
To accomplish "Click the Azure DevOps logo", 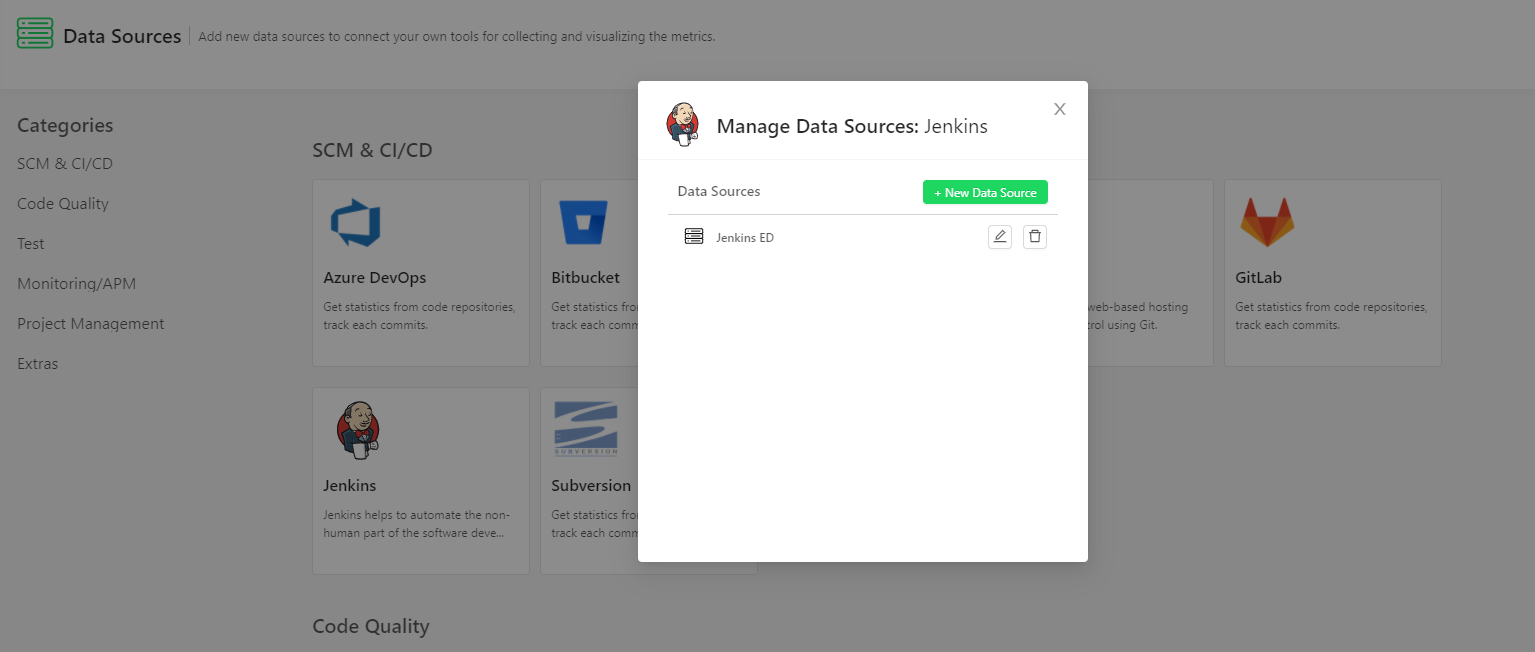I will 356,223.
